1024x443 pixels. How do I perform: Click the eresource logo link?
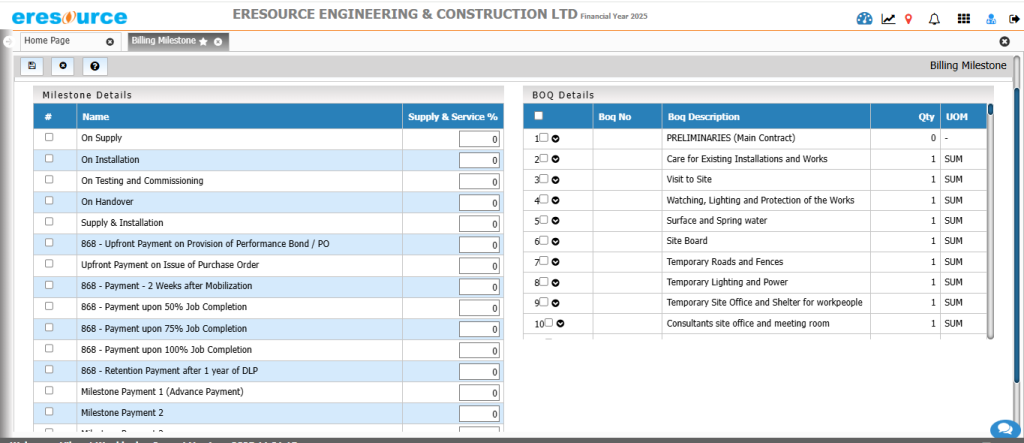68,18
